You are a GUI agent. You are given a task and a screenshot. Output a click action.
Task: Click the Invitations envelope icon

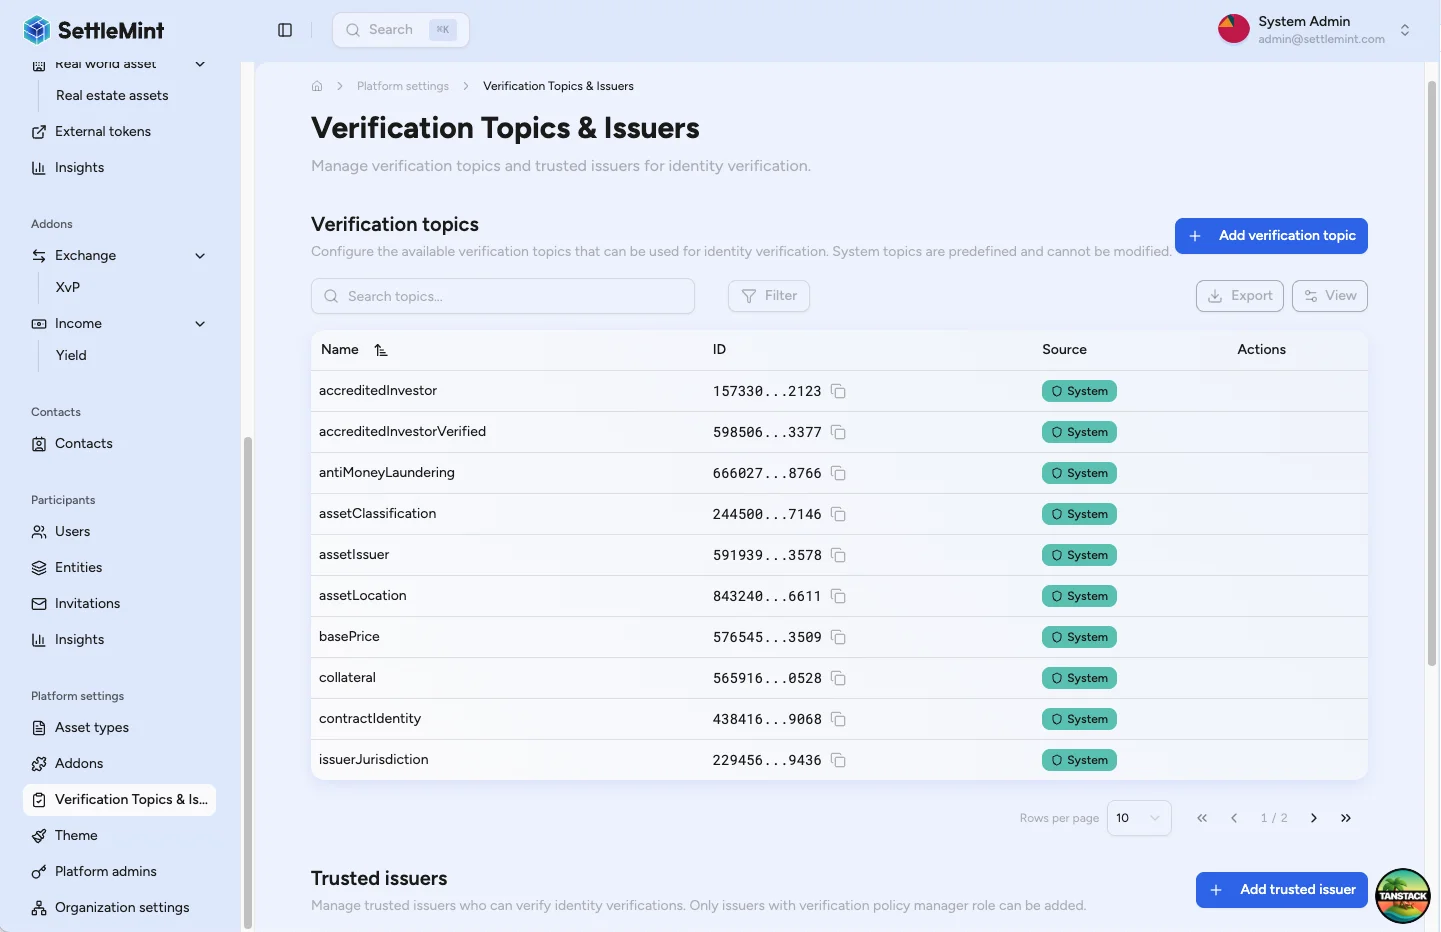click(x=38, y=603)
